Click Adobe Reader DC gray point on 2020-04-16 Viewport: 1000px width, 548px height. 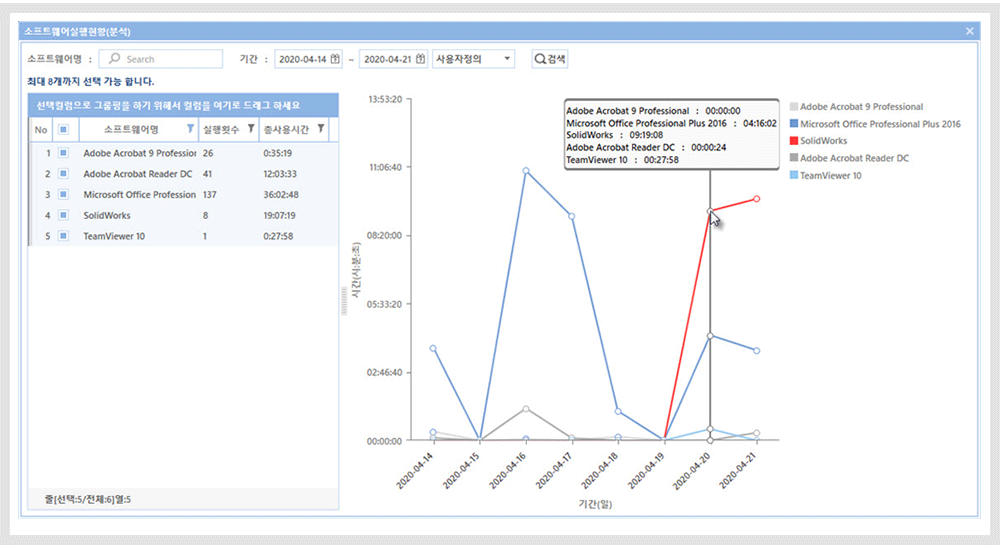coord(526,408)
